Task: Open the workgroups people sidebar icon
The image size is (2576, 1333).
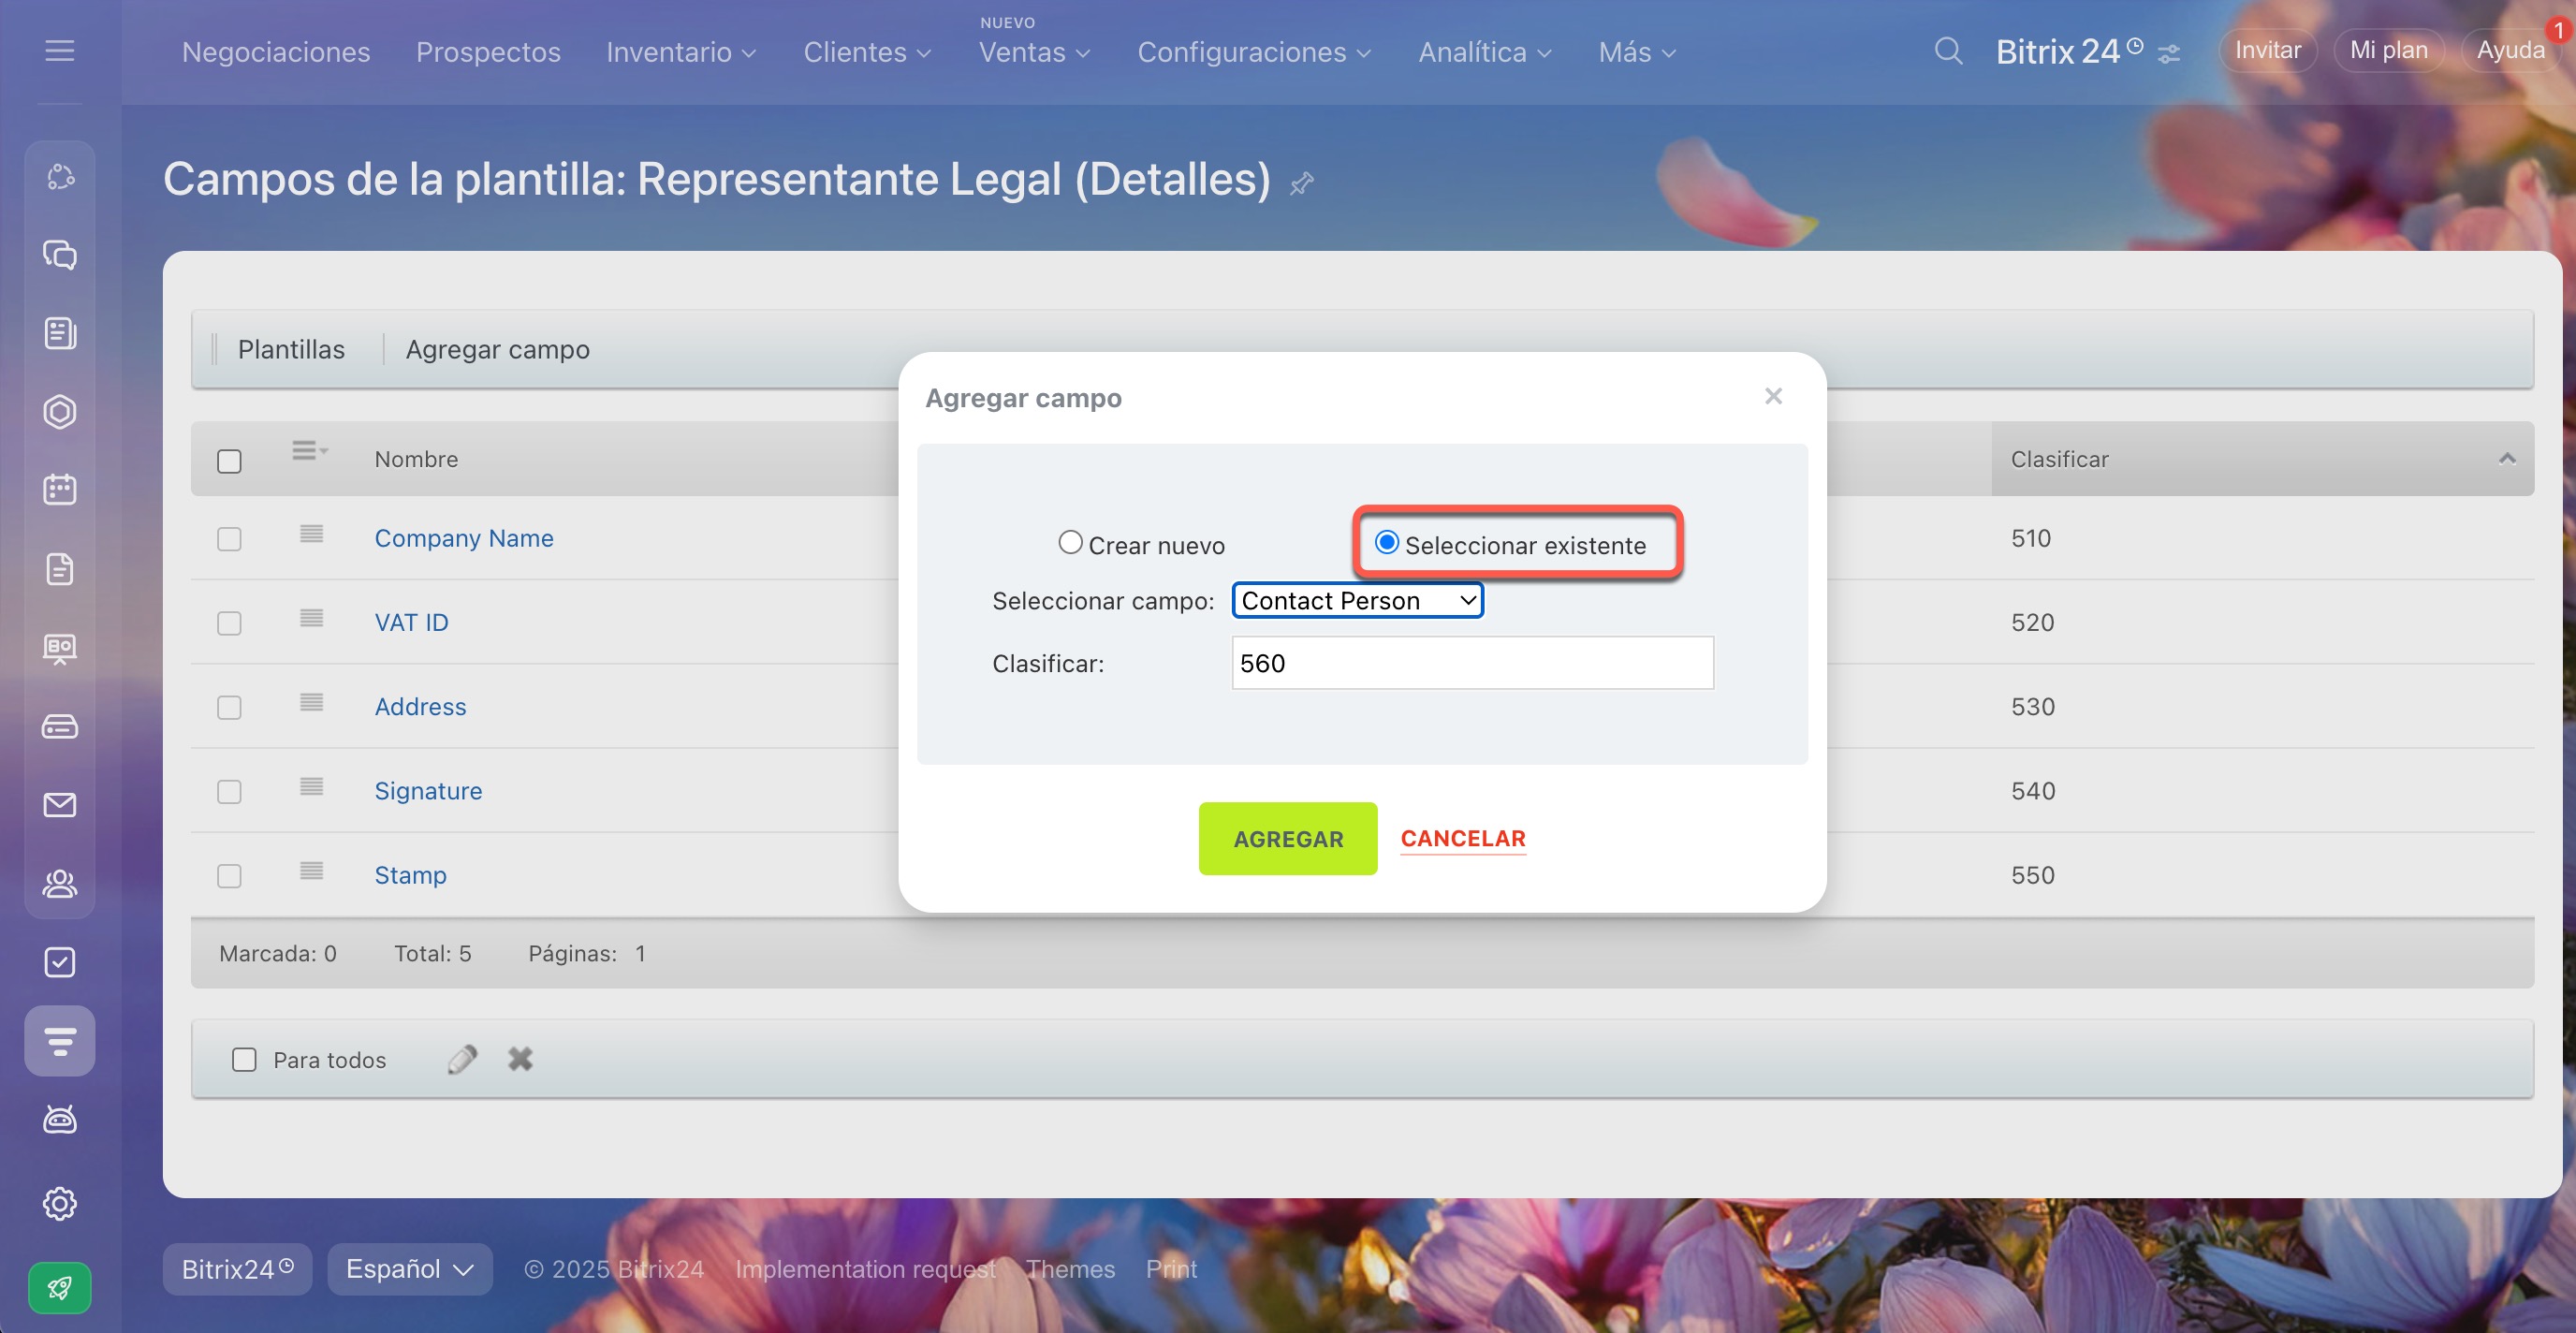Action: point(60,884)
